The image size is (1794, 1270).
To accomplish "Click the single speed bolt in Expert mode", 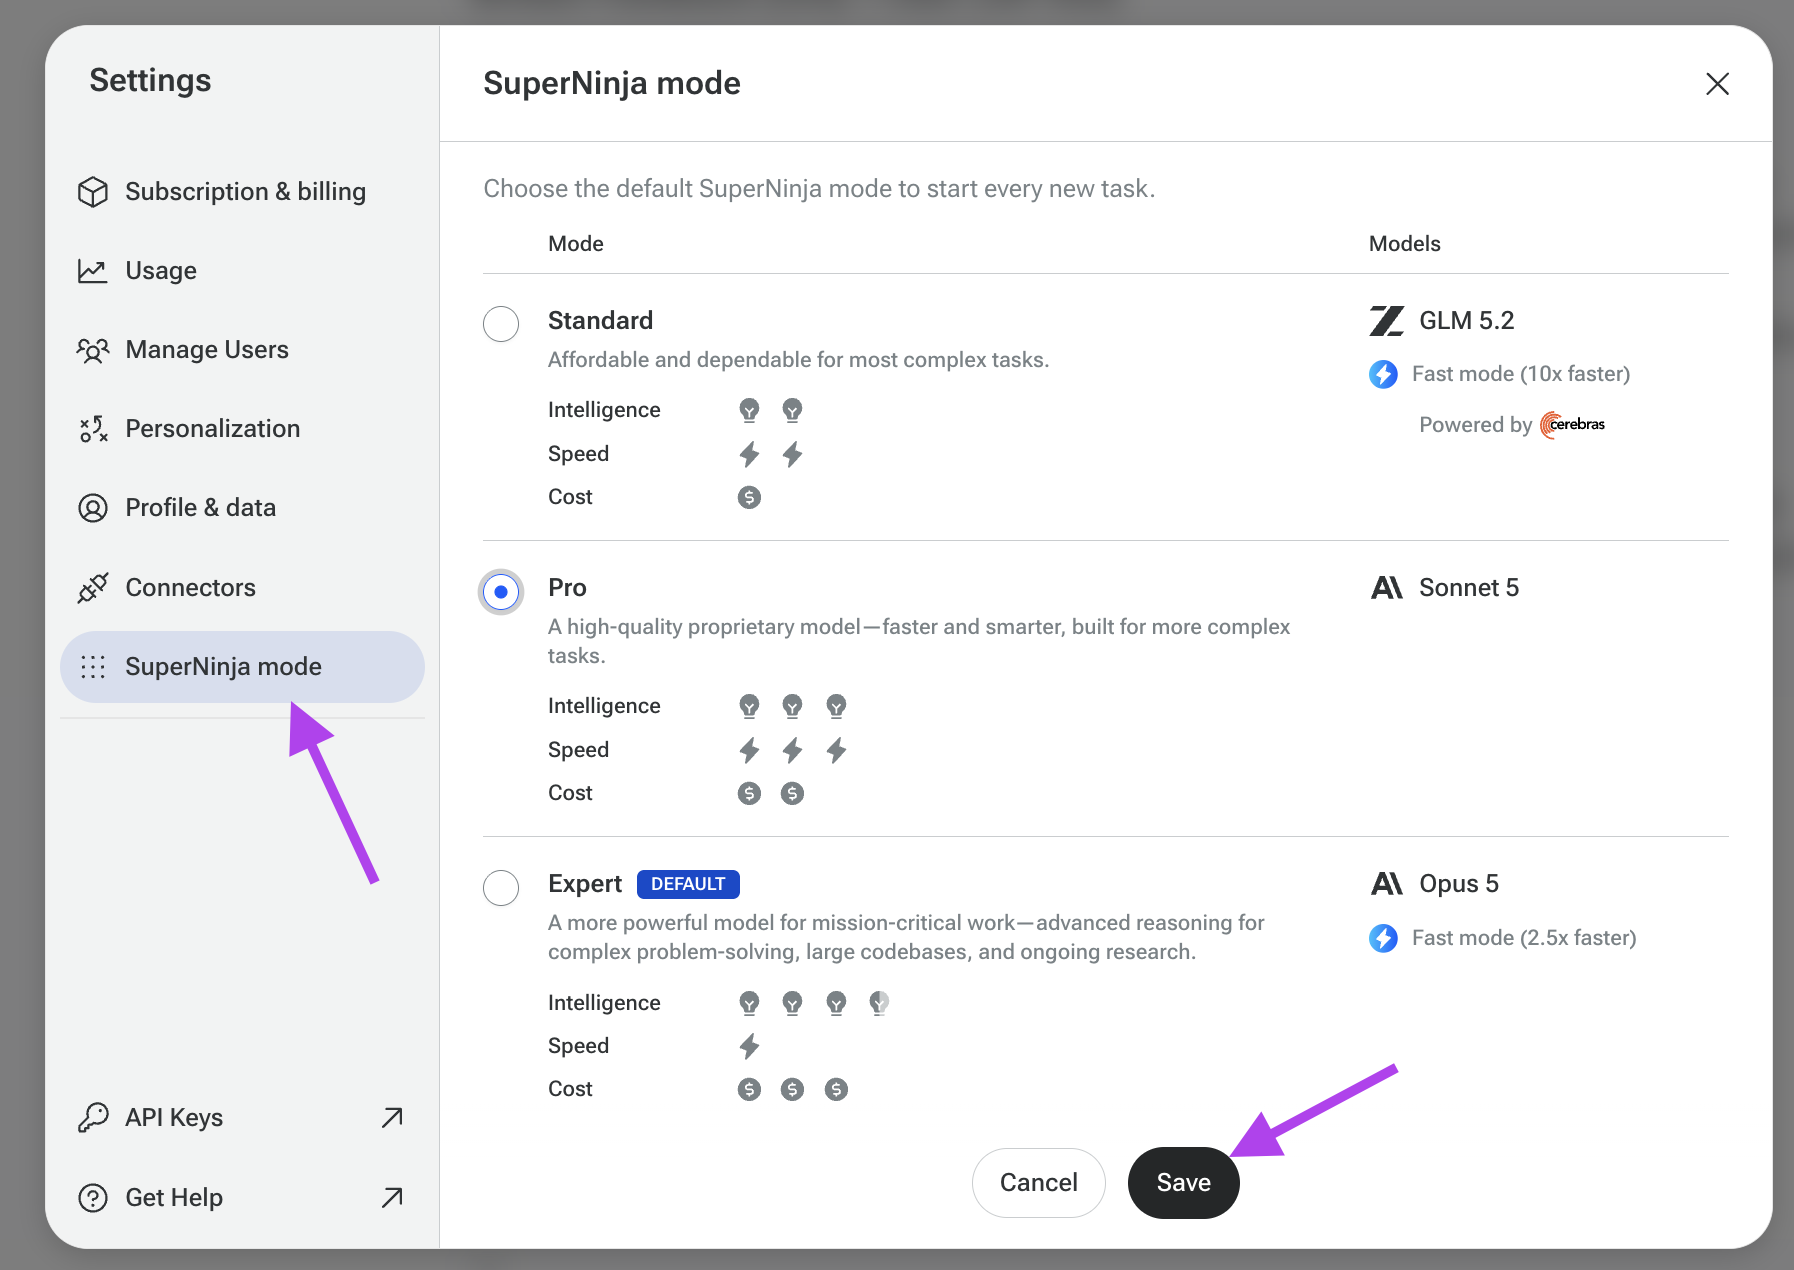I will 749,1046.
